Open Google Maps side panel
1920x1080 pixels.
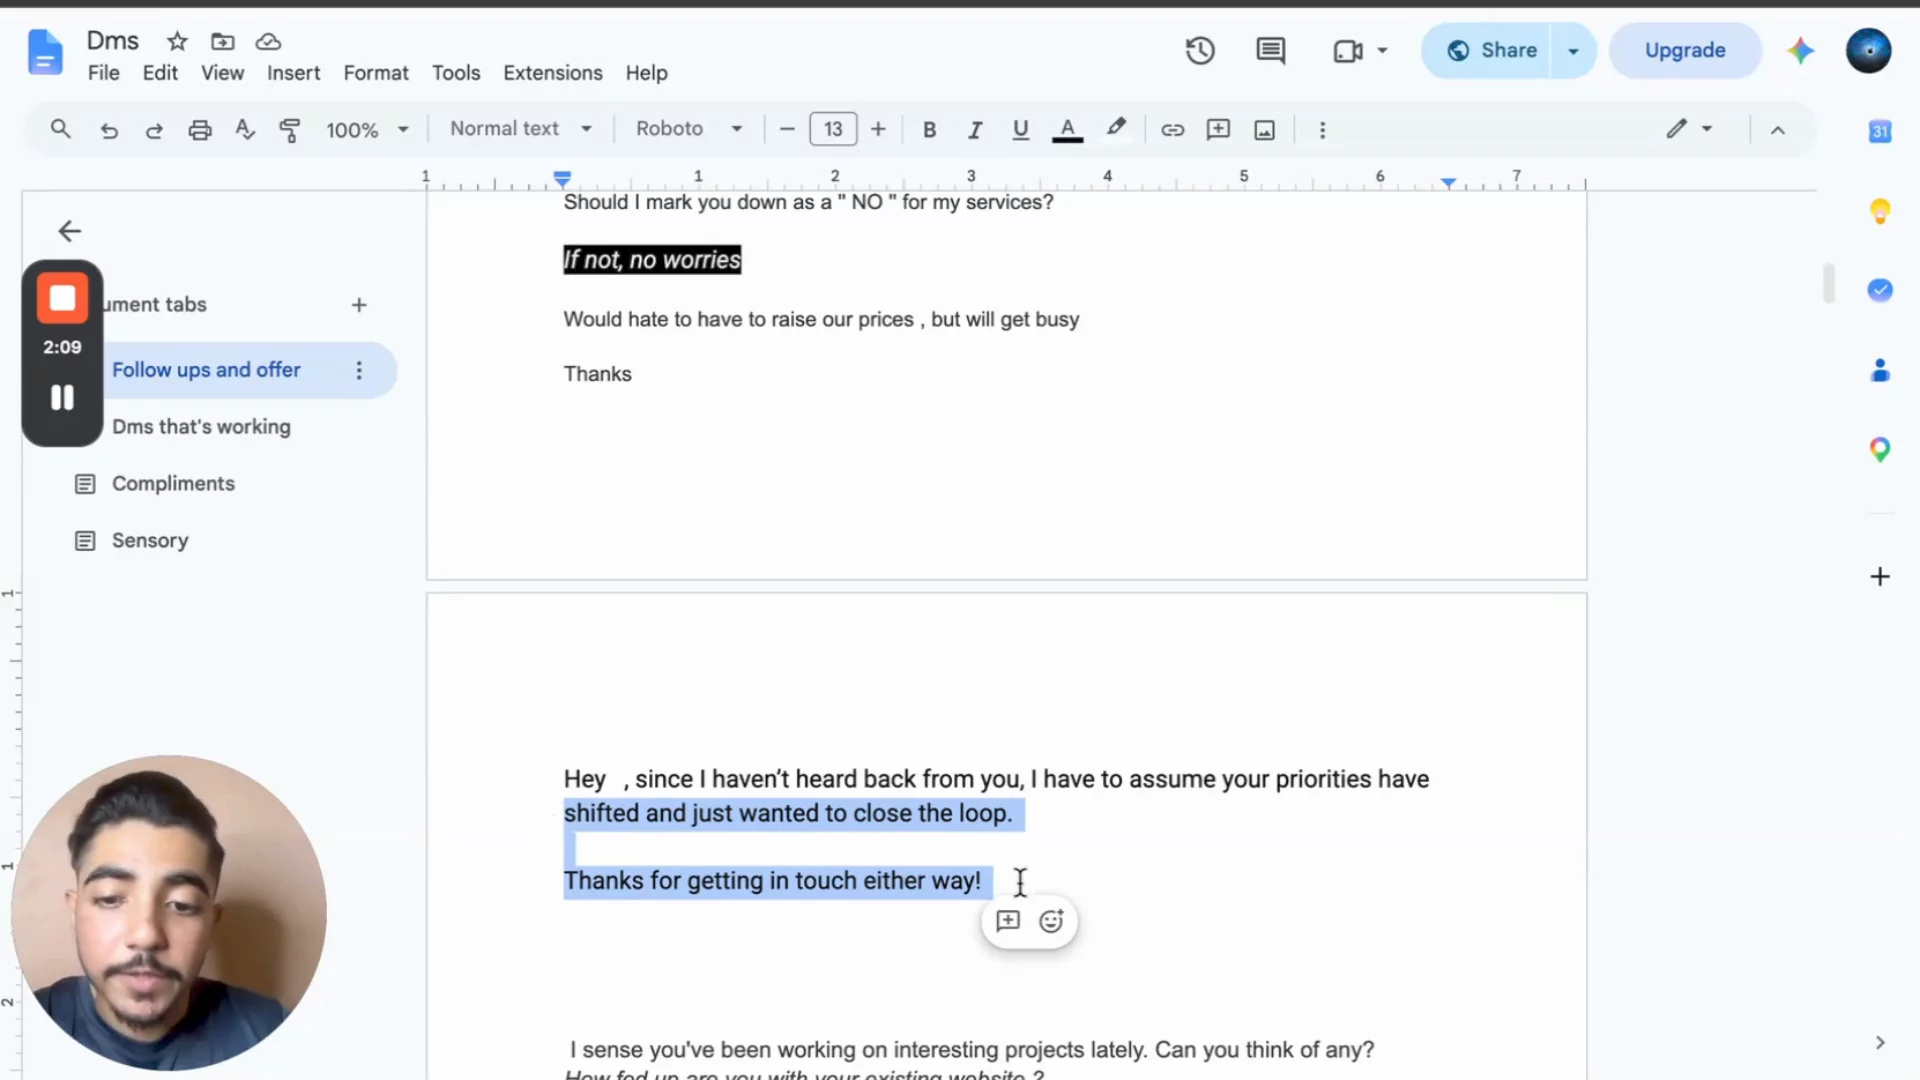click(x=1880, y=450)
